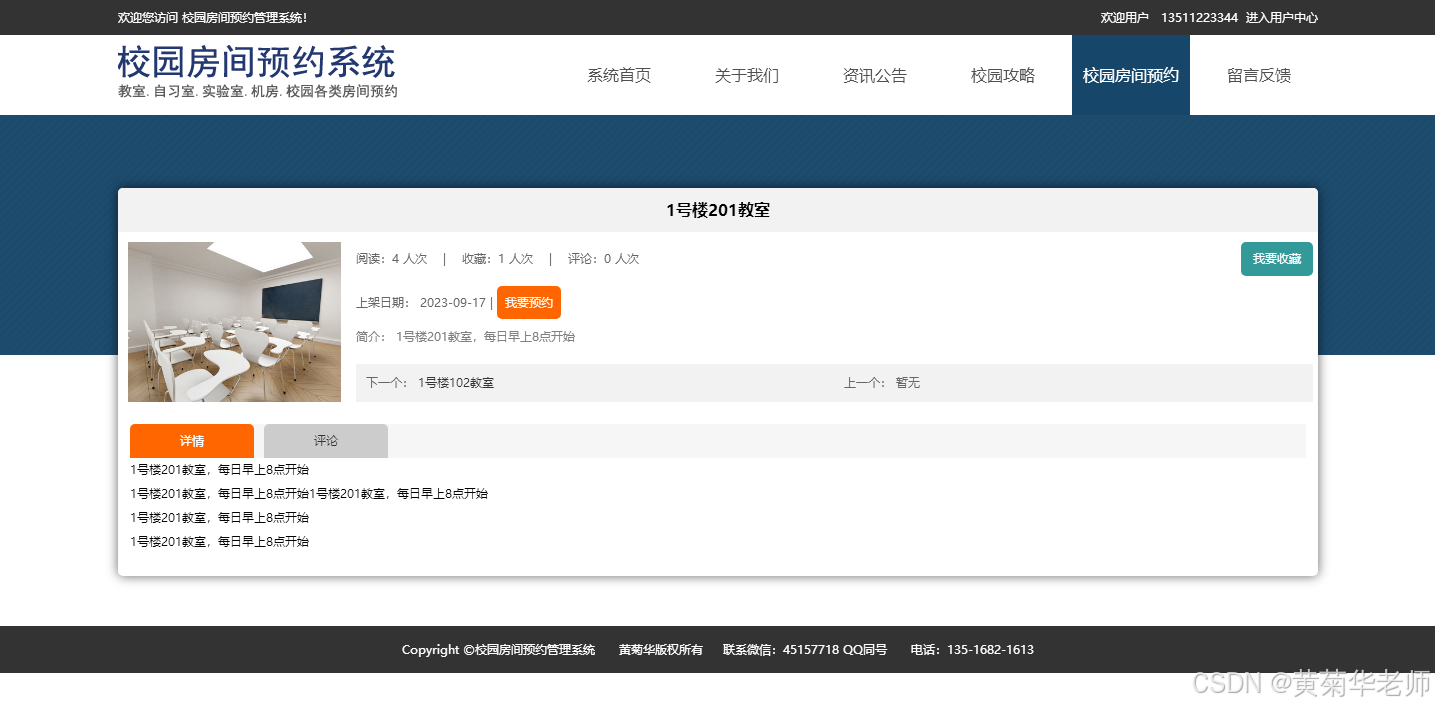Viewport: 1435px width, 709px height.
Task: Click the welcome message 欢迎您访问 校园房间预约管理系统!
Action: click(213, 18)
